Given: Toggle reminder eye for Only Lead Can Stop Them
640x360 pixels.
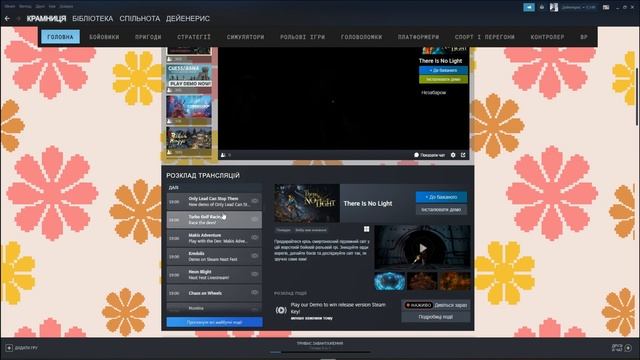Looking at the screenshot, I should (x=255, y=201).
